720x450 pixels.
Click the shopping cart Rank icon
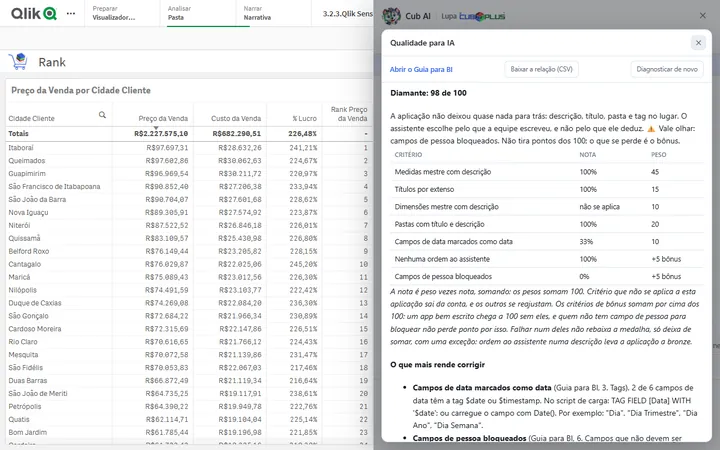pos(18,62)
